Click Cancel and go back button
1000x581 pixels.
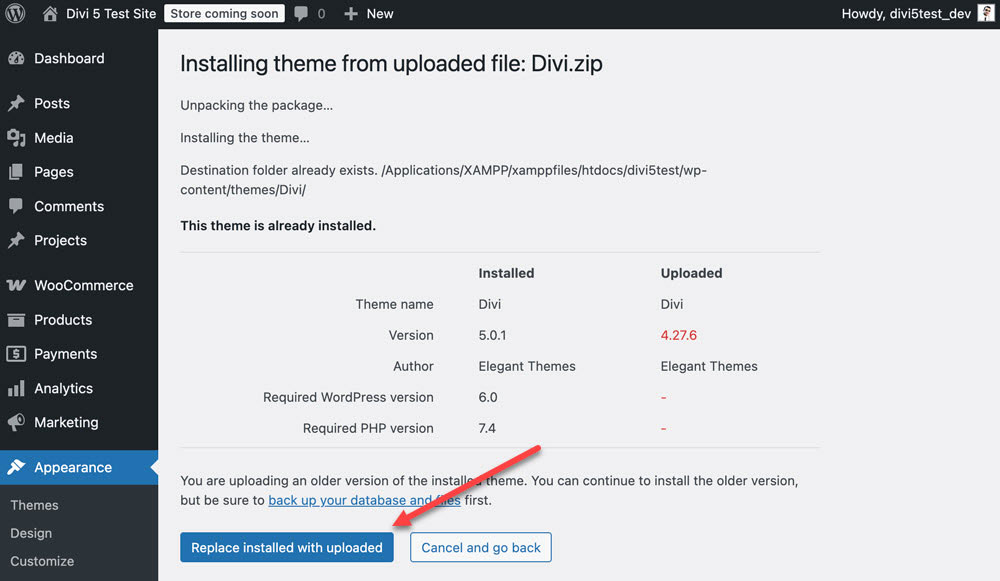tap(481, 547)
